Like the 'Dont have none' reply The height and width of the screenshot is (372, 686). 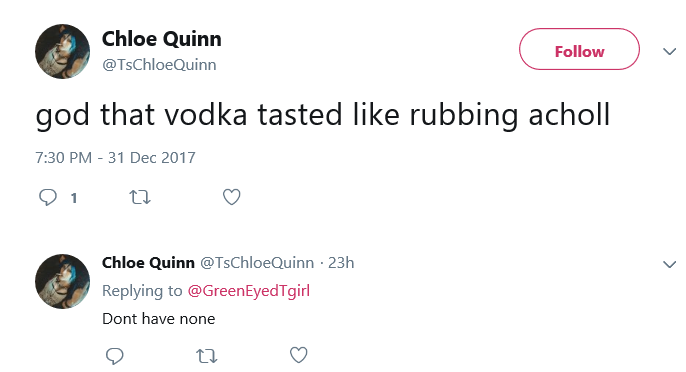(299, 355)
